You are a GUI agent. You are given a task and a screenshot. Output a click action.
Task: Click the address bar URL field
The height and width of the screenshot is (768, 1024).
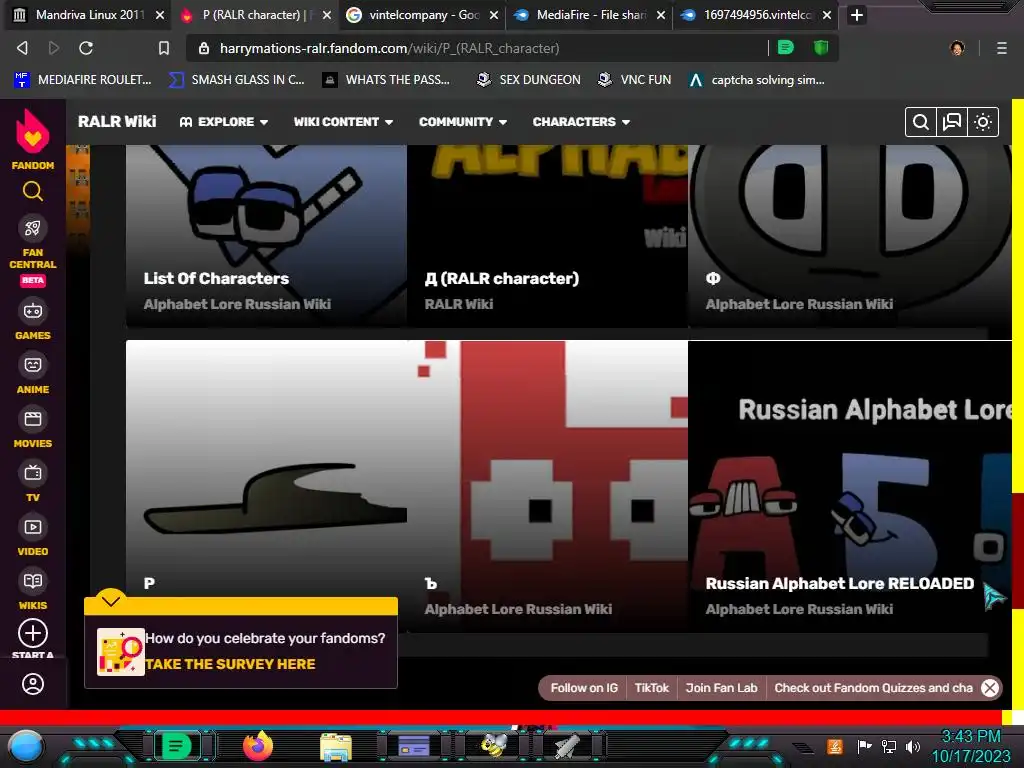click(477, 48)
